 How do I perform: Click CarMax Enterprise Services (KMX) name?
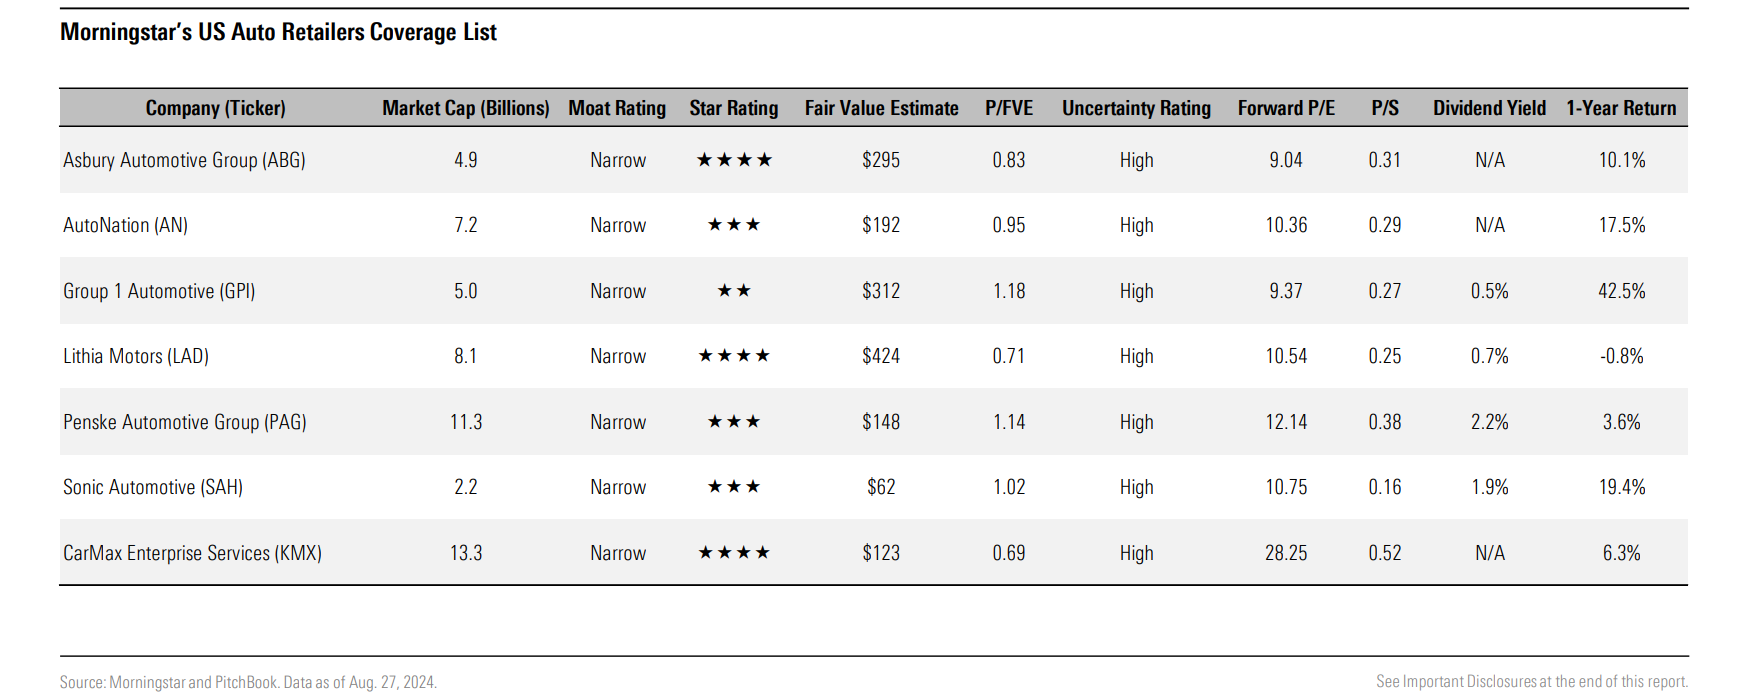click(x=192, y=553)
